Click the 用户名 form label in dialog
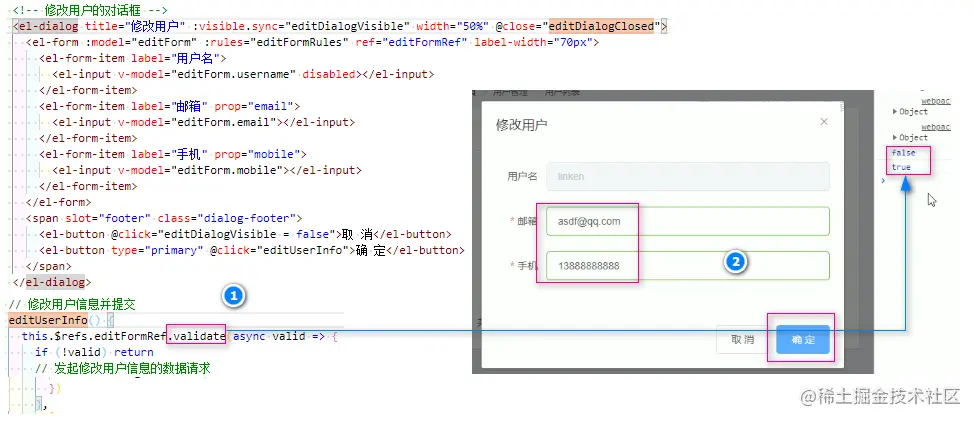975x421 pixels. (x=522, y=177)
